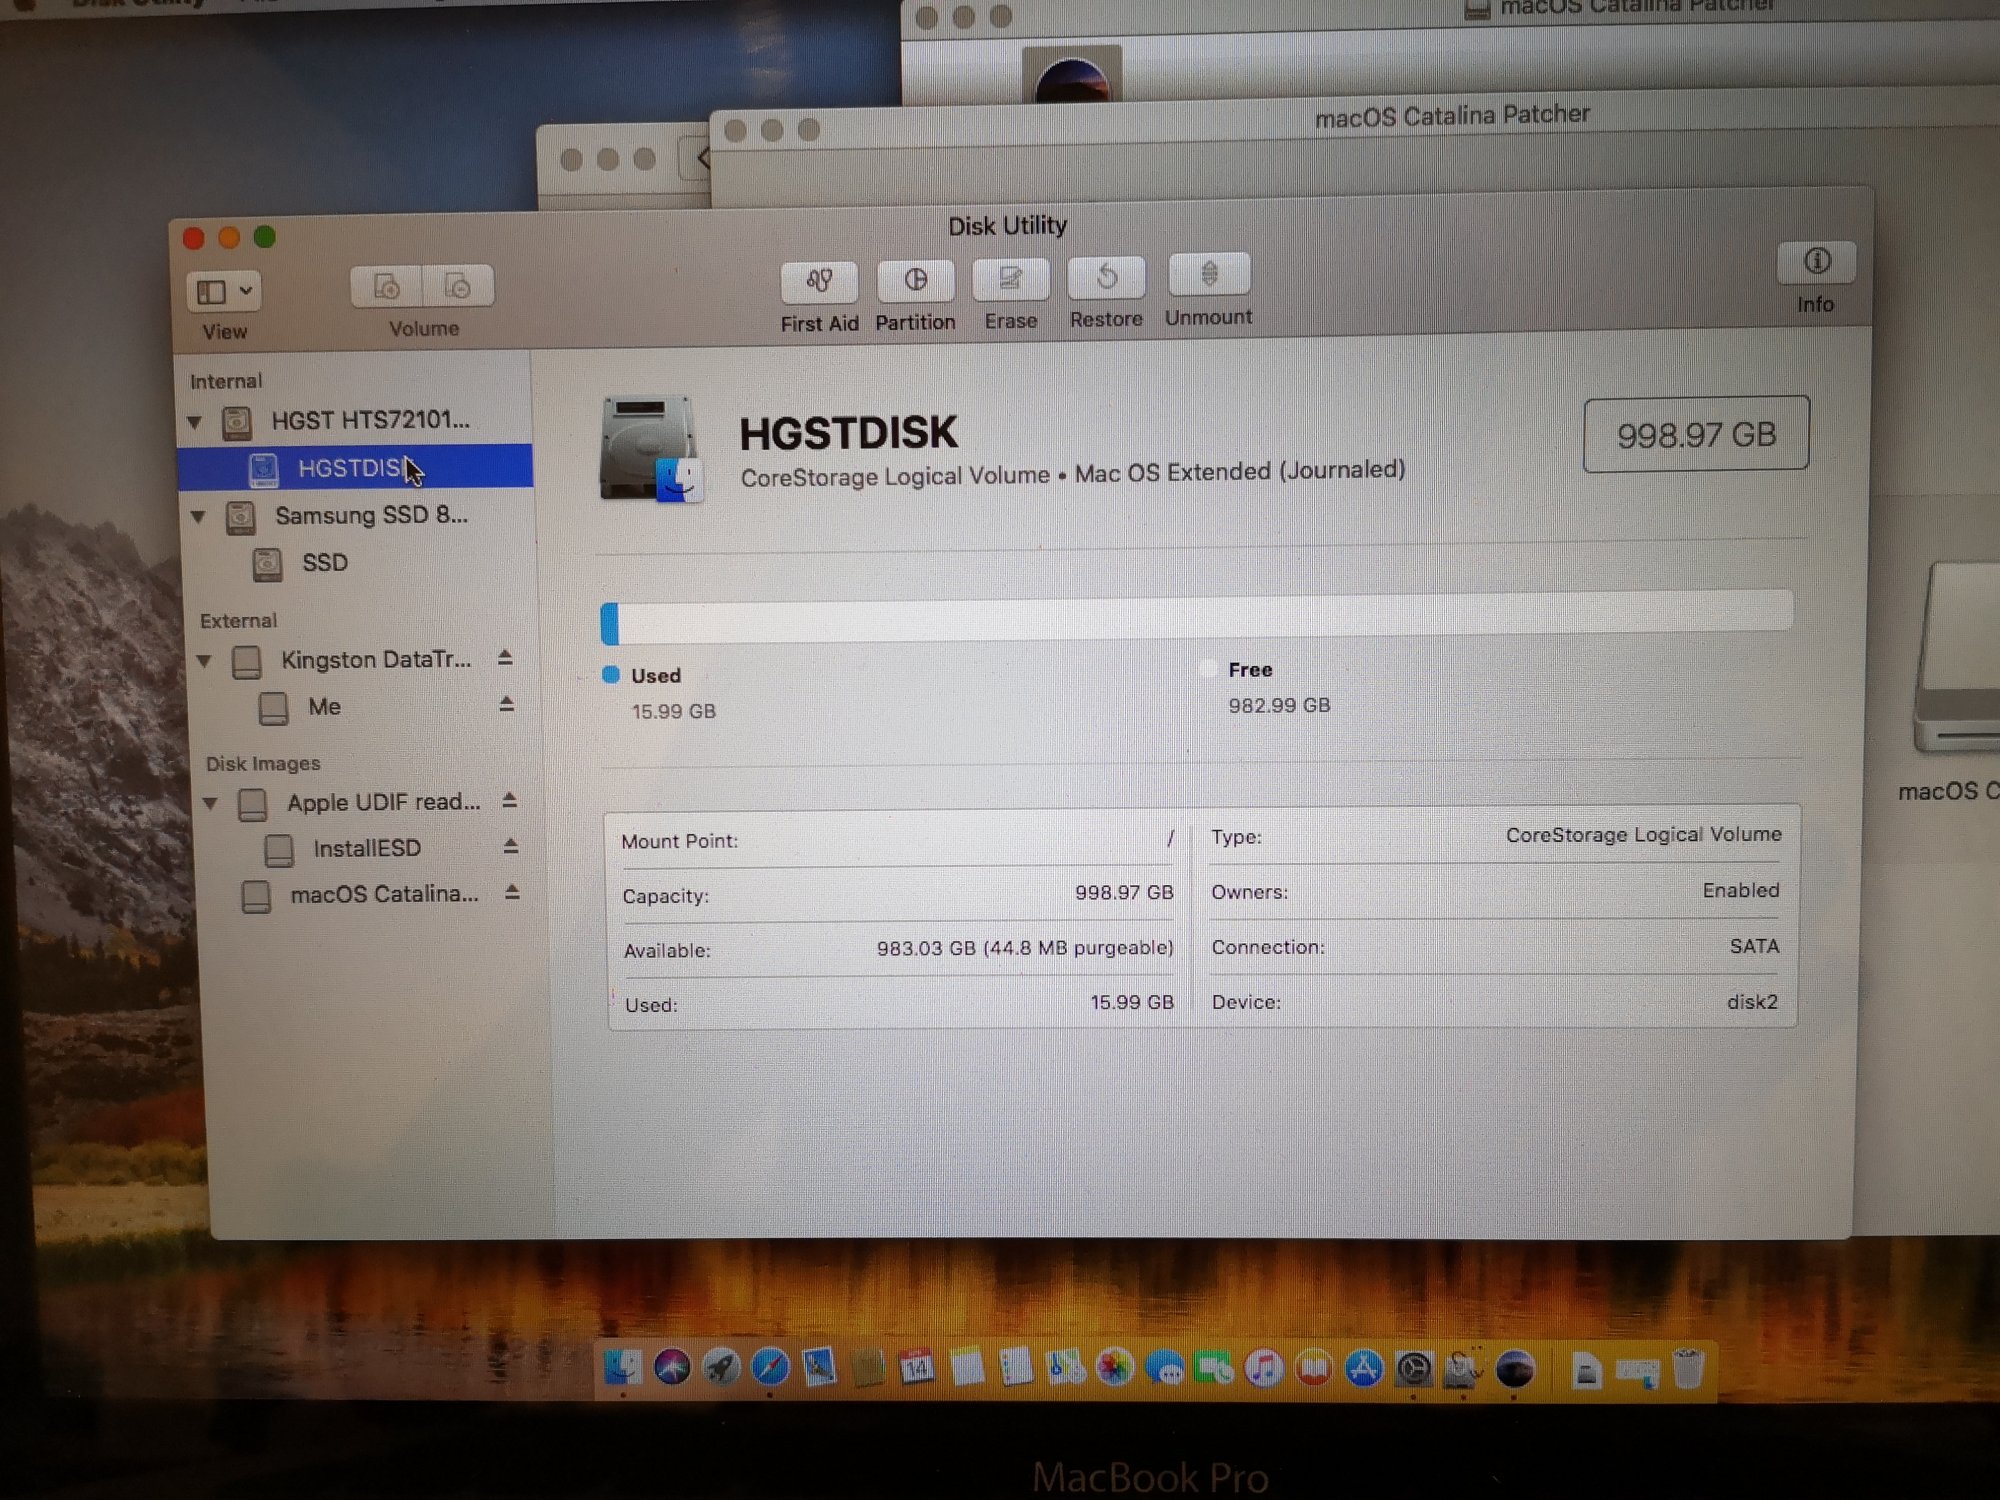The width and height of the screenshot is (2000, 1500).
Task: Click the Type CoreStorage Logical Volume row
Action: click(1495, 836)
